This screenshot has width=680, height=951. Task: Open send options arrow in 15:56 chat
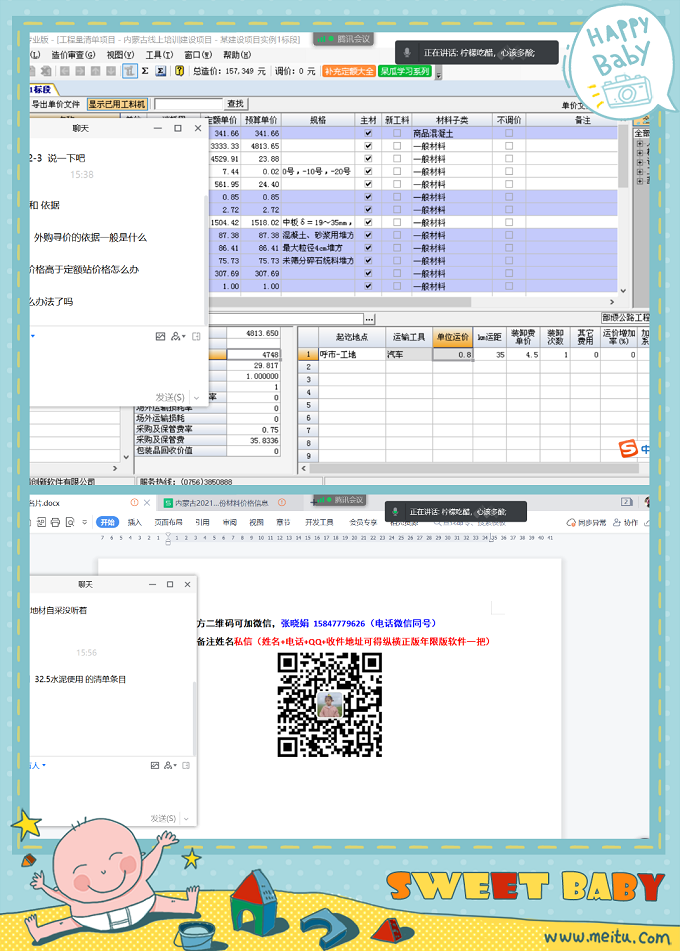point(186,819)
